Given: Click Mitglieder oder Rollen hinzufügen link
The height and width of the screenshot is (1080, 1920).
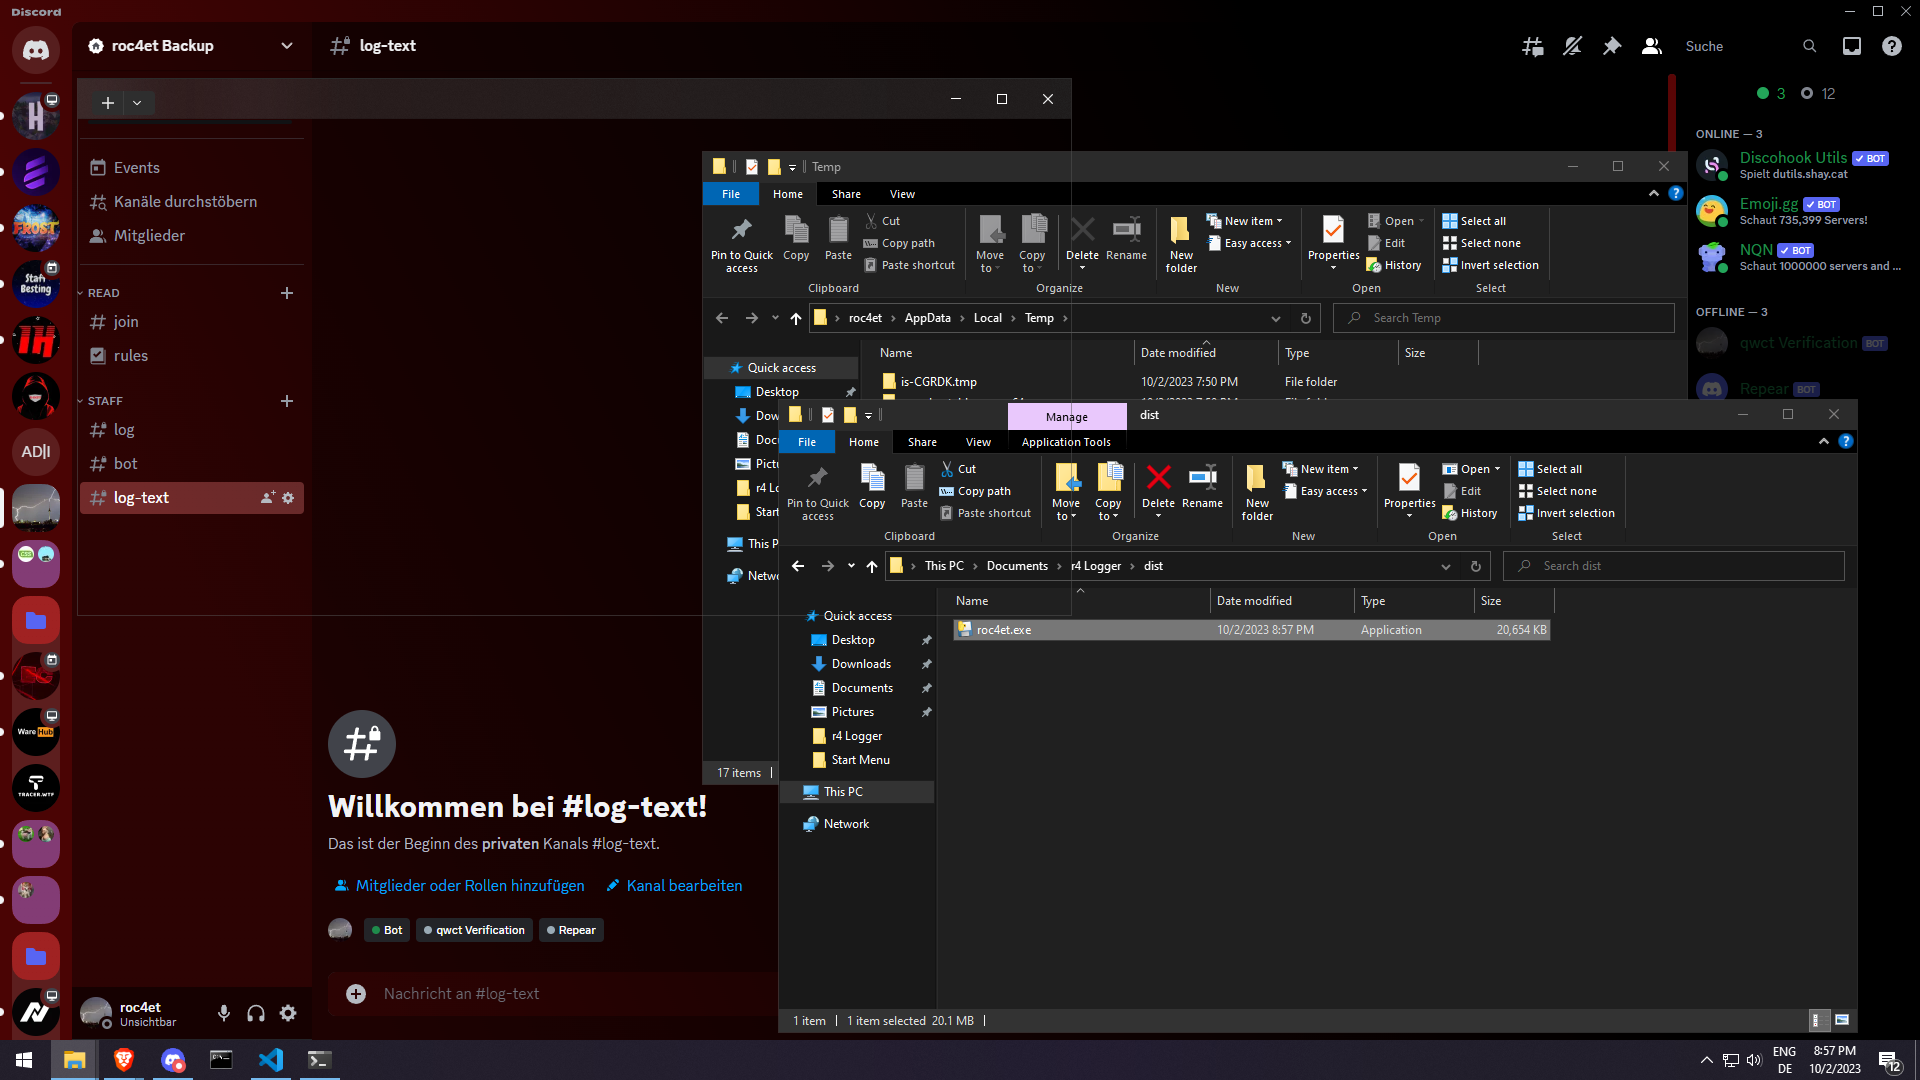Looking at the screenshot, I should point(459,886).
